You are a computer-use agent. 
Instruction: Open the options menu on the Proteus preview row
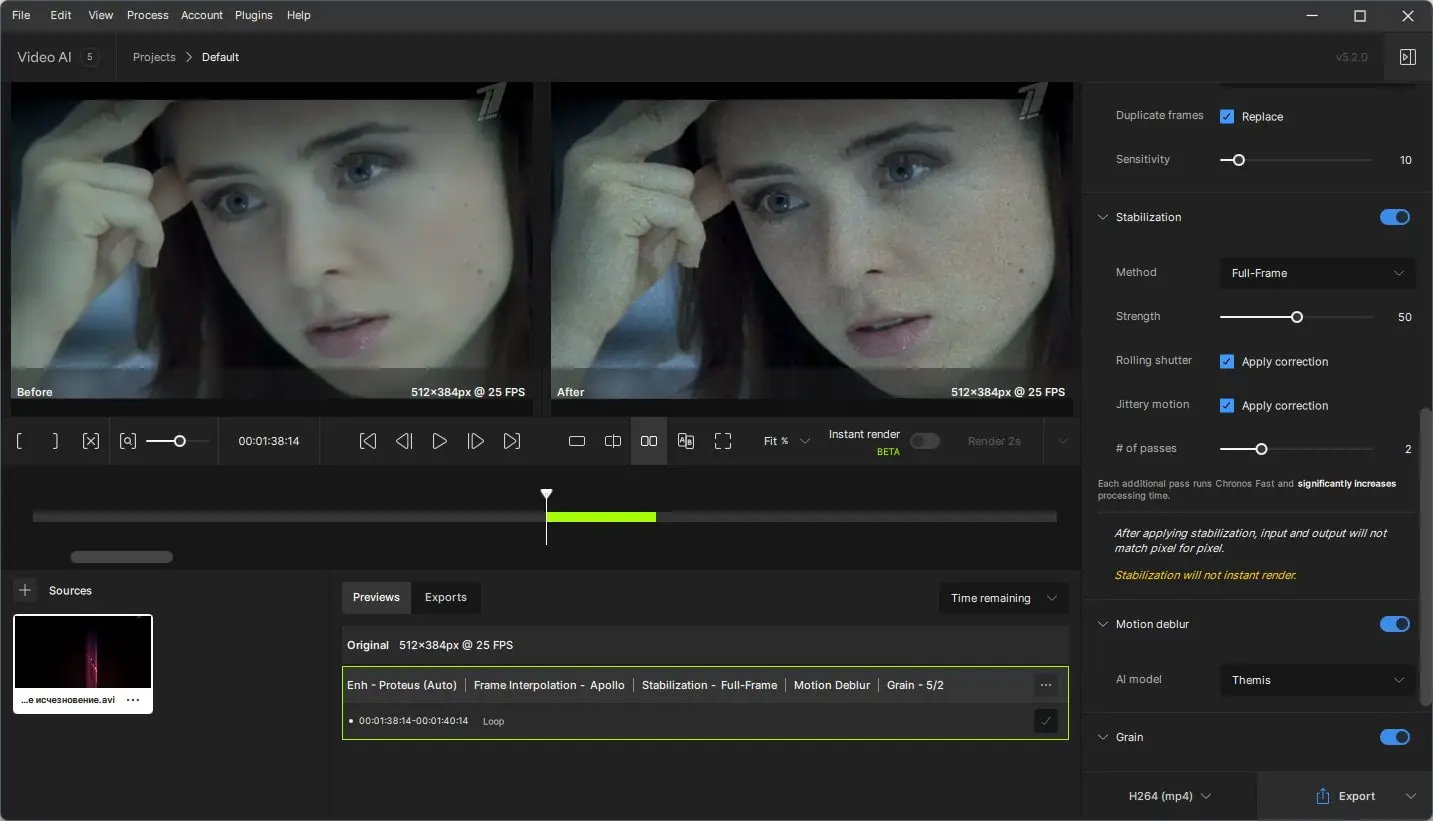1046,685
